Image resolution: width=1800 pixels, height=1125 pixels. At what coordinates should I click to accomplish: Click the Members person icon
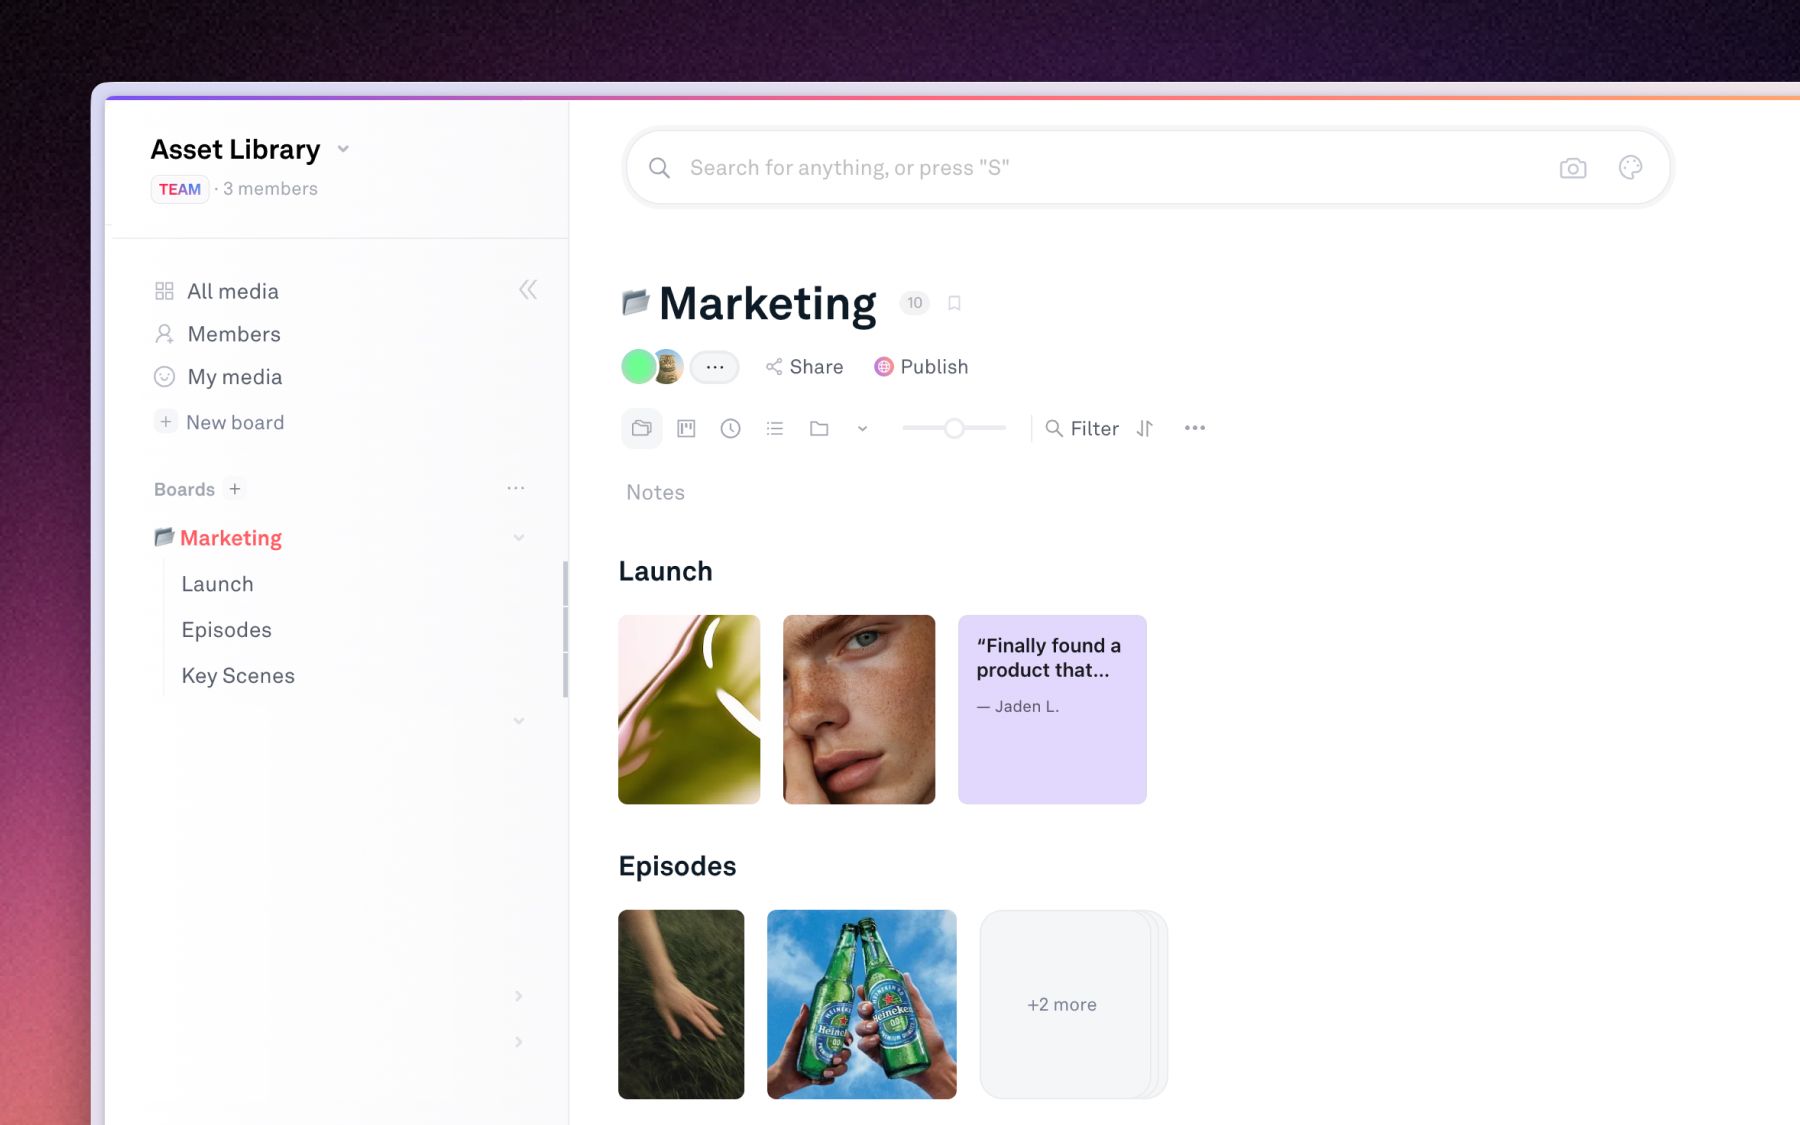coord(165,334)
